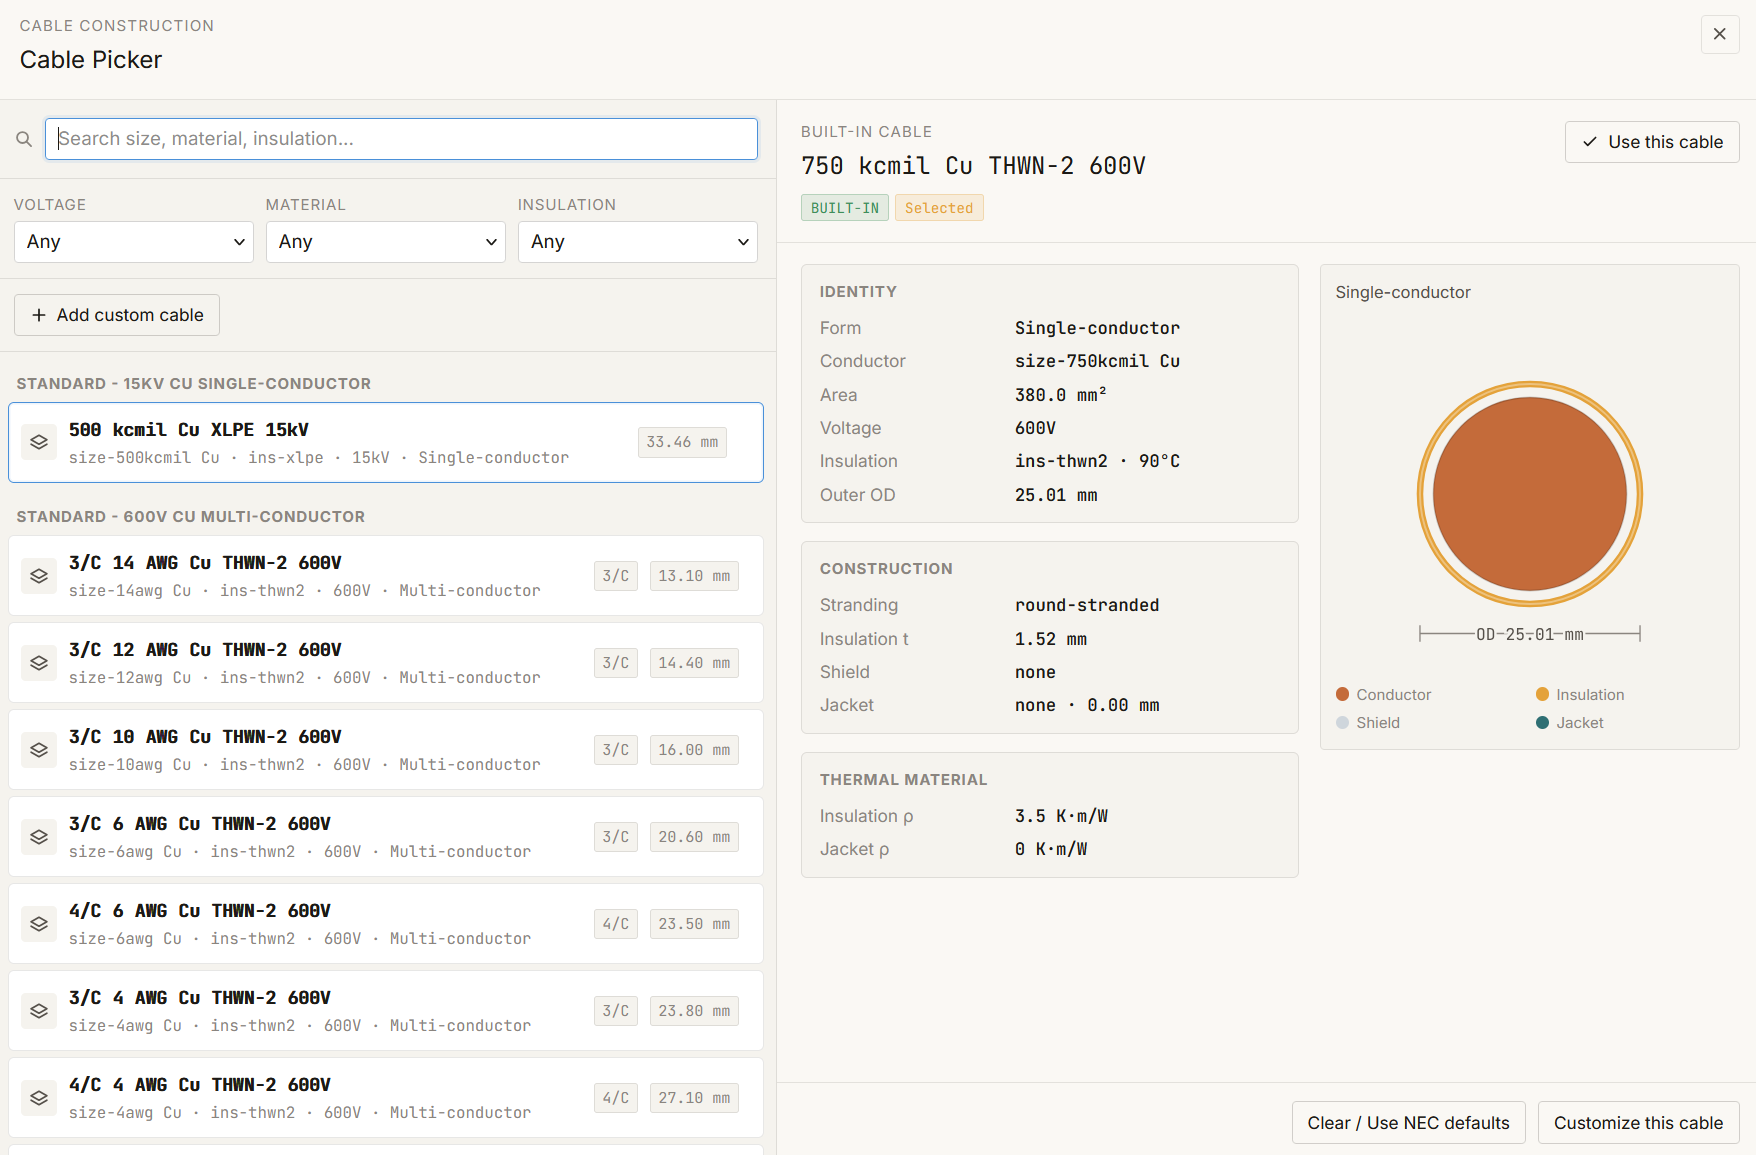Click the Jacket ρ value 0 K·m/W
Image resolution: width=1756 pixels, height=1155 pixels.
1051,849
